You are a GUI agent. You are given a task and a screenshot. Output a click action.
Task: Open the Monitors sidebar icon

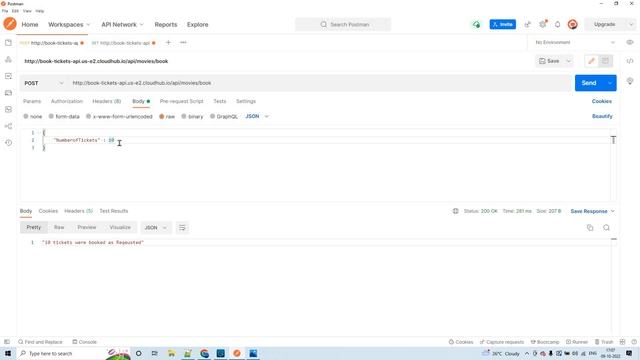click(8, 109)
